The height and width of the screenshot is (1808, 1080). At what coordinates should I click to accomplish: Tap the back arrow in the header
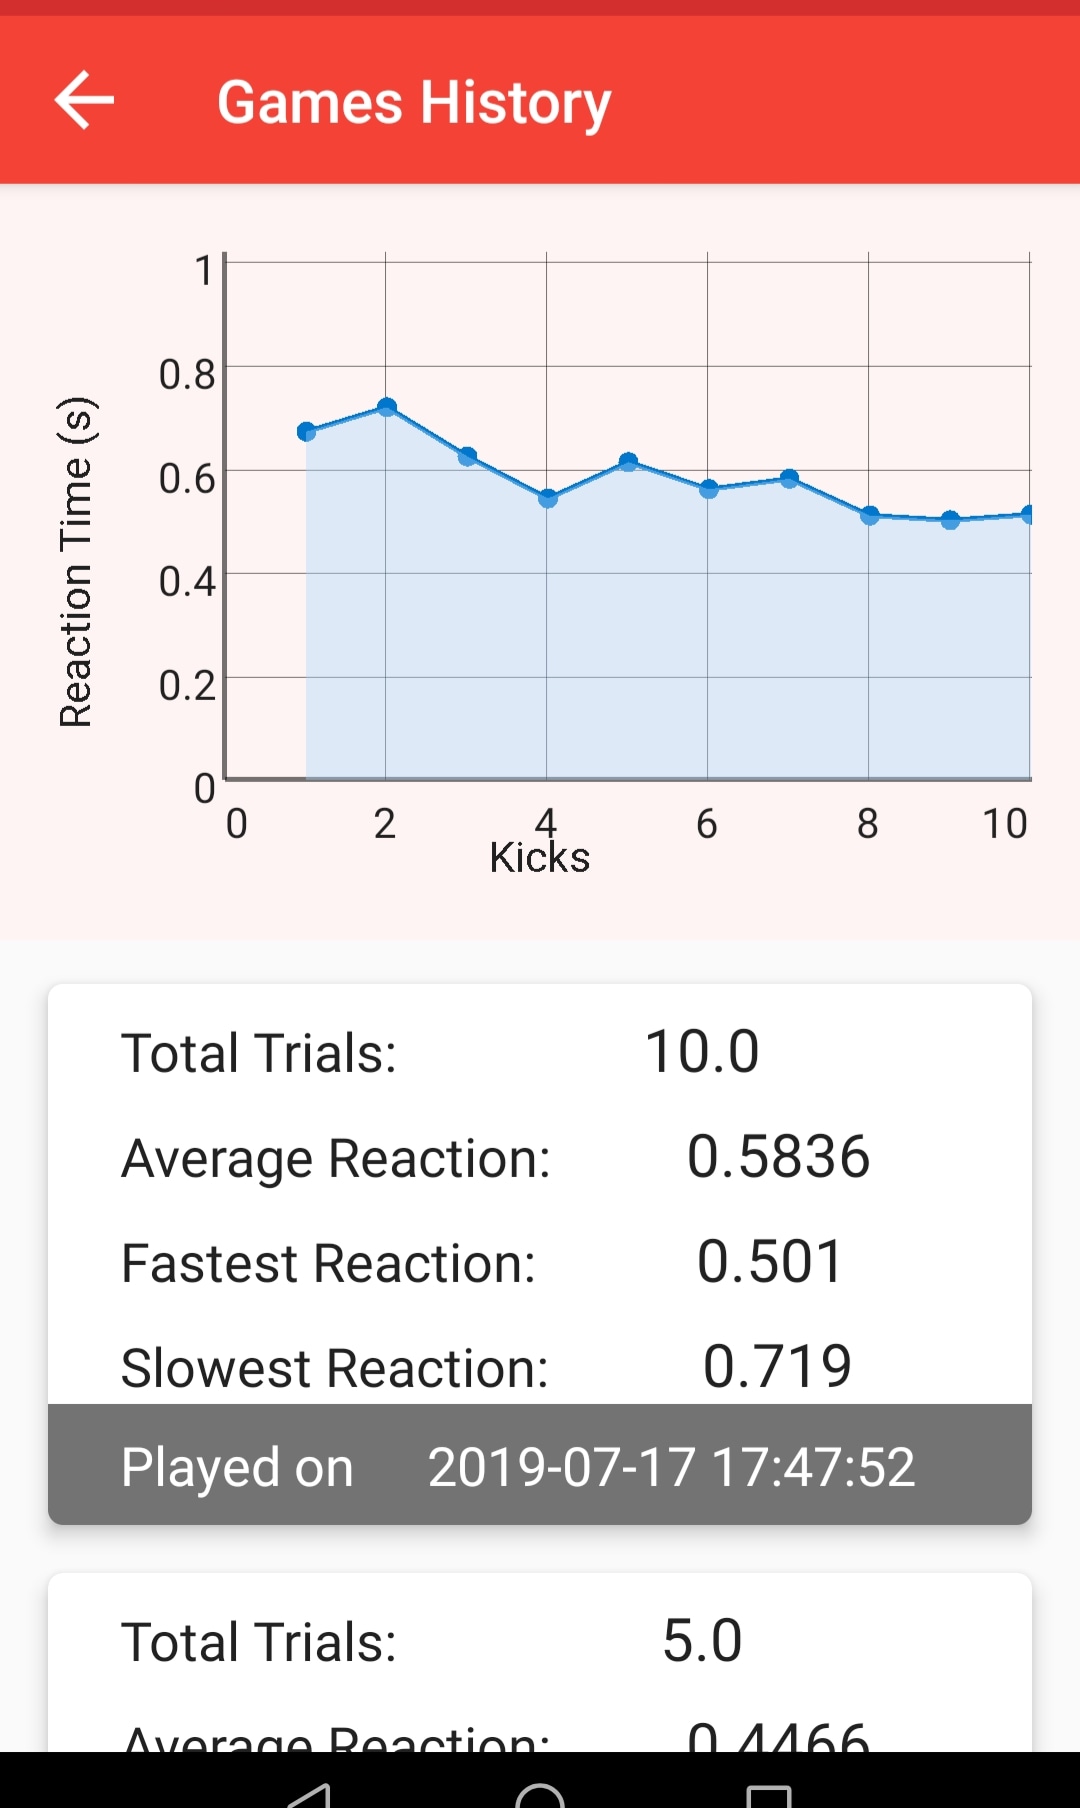(84, 100)
